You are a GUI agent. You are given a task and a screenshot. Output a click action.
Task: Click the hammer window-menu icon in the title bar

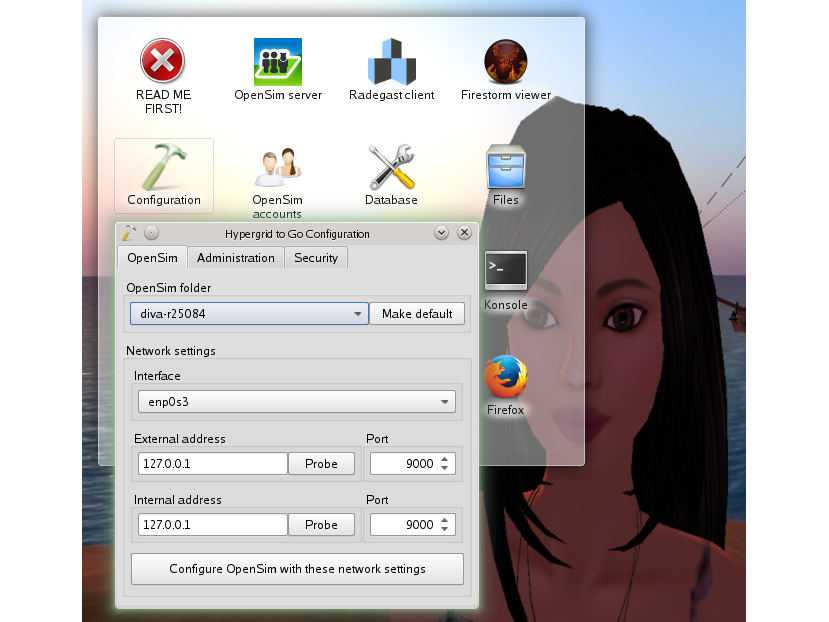coord(129,233)
